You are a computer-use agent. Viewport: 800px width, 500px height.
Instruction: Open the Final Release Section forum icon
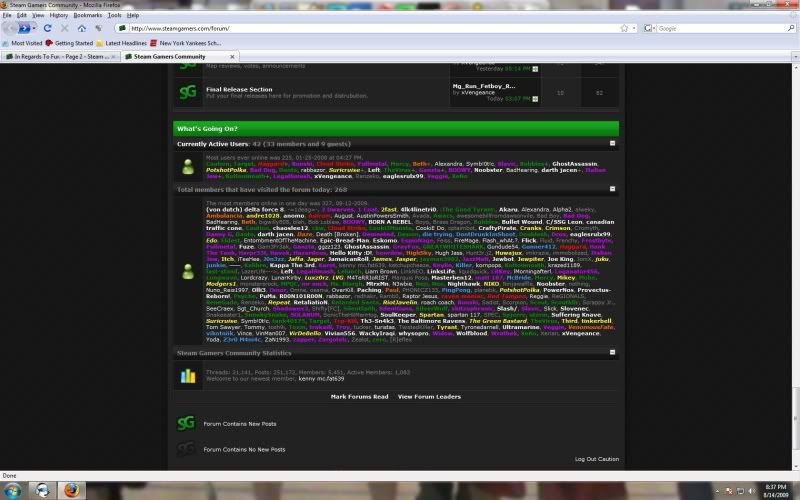click(187, 92)
